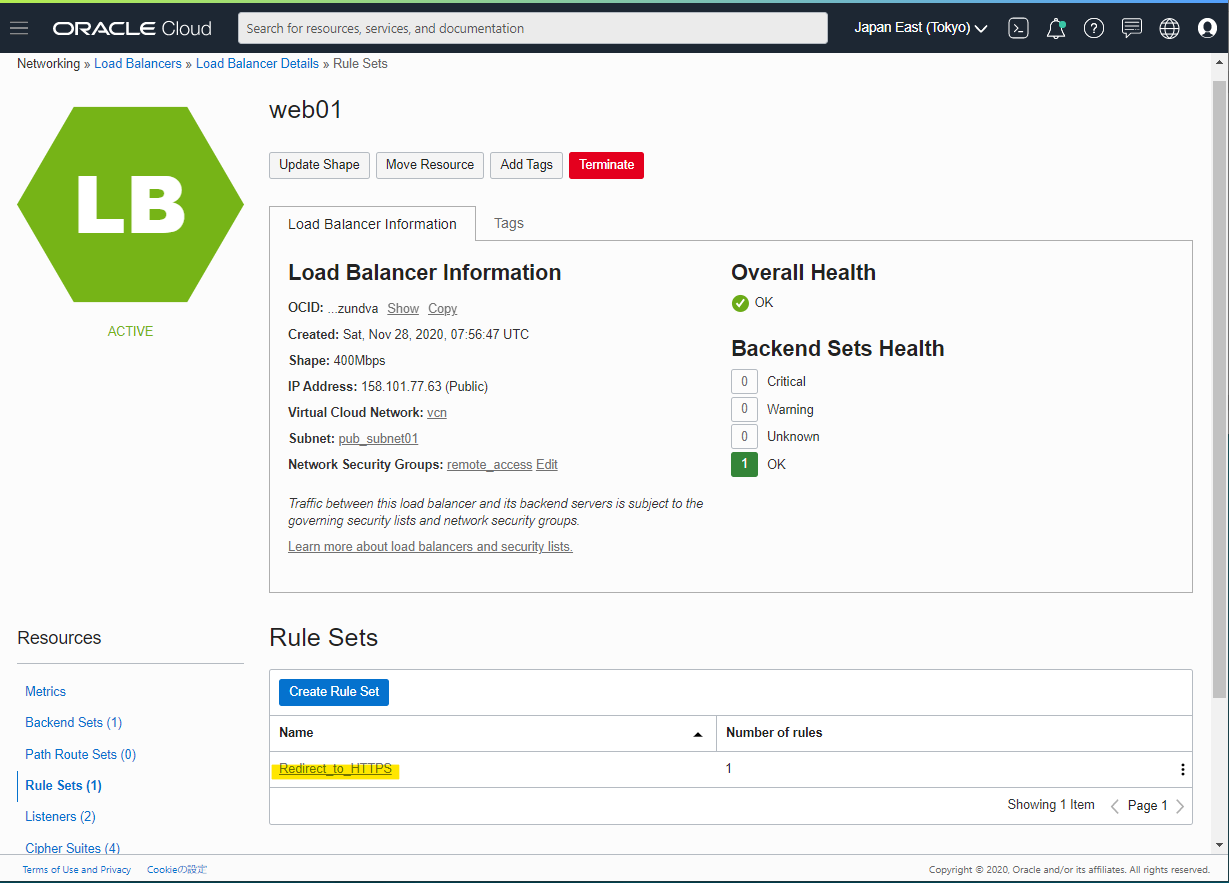Image resolution: width=1229 pixels, height=883 pixels.
Task: Click the ACTIVE status label
Action: (130, 331)
